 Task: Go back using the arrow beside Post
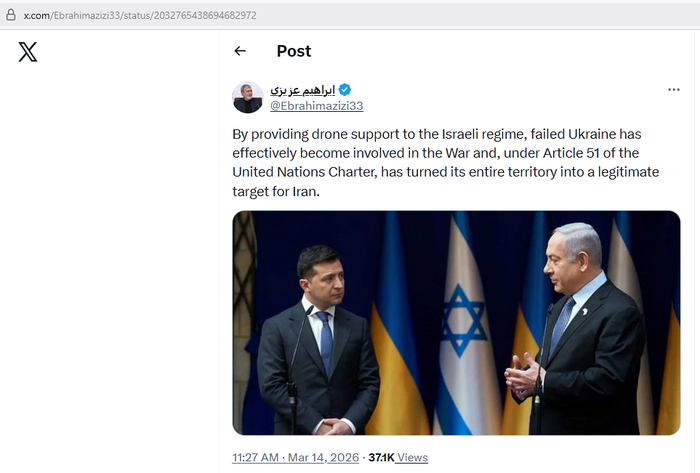point(240,51)
